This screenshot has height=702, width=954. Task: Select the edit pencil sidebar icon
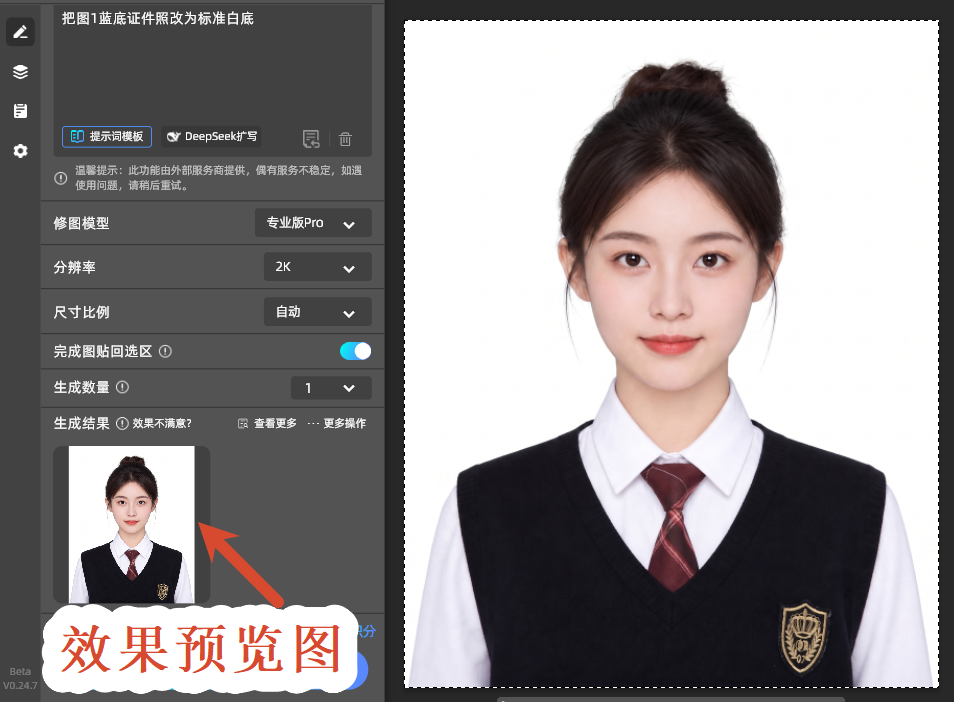(x=20, y=32)
